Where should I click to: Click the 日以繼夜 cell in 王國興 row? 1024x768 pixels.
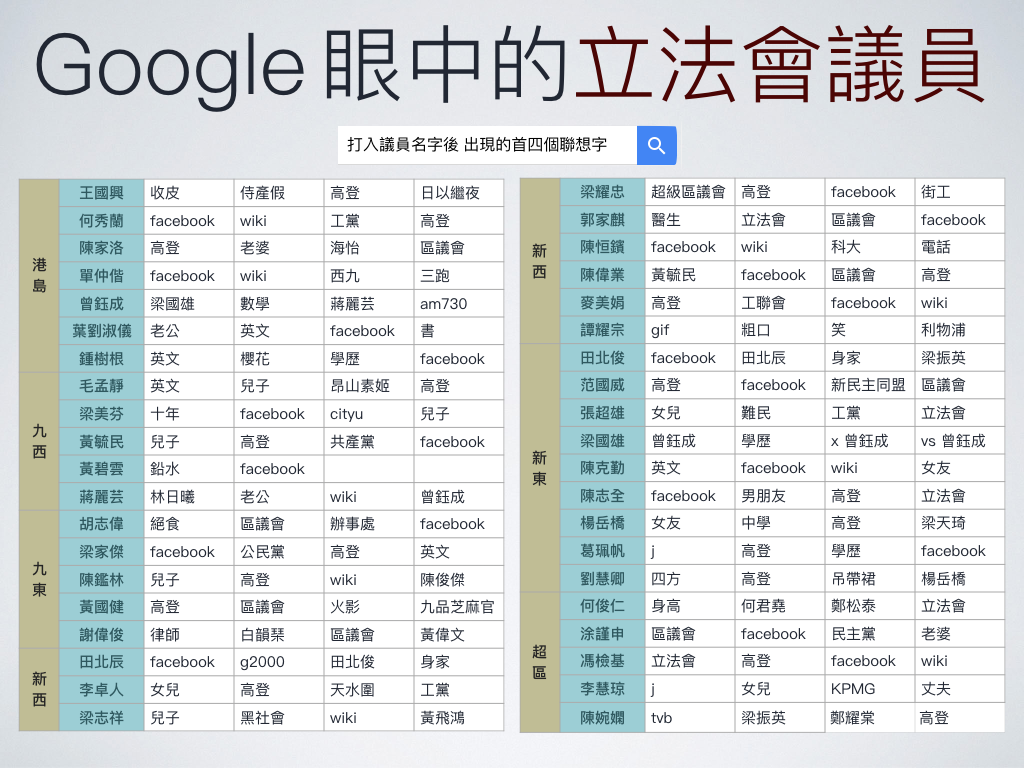click(459, 193)
